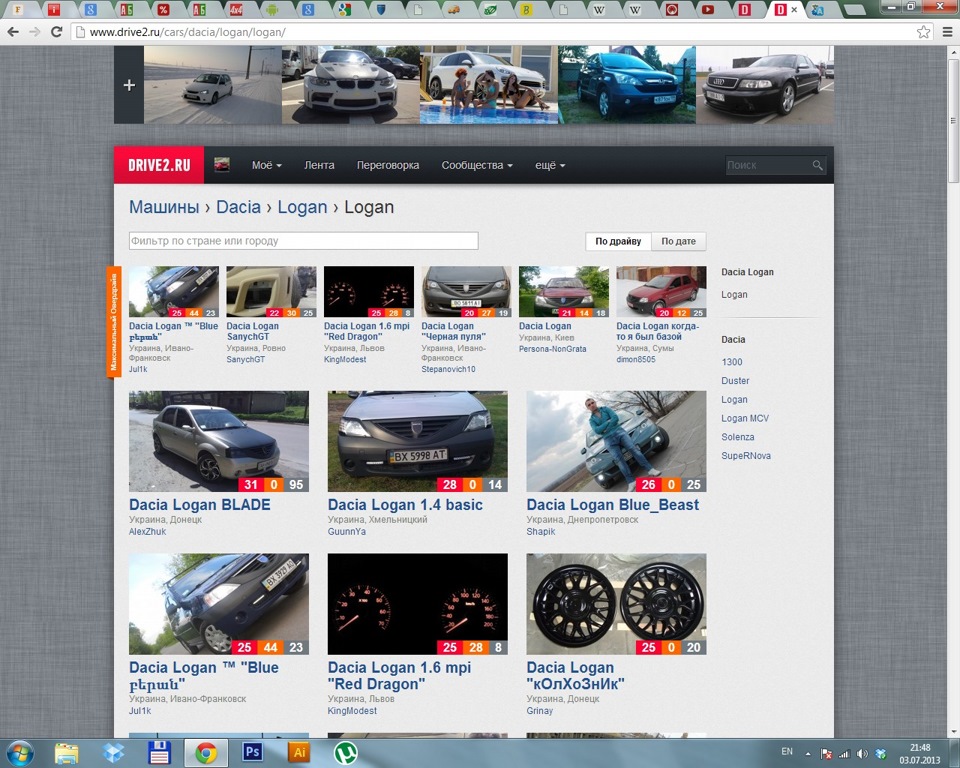
Task: Open the SupeRNova link in the sidebar
Action: [x=746, y=456]
